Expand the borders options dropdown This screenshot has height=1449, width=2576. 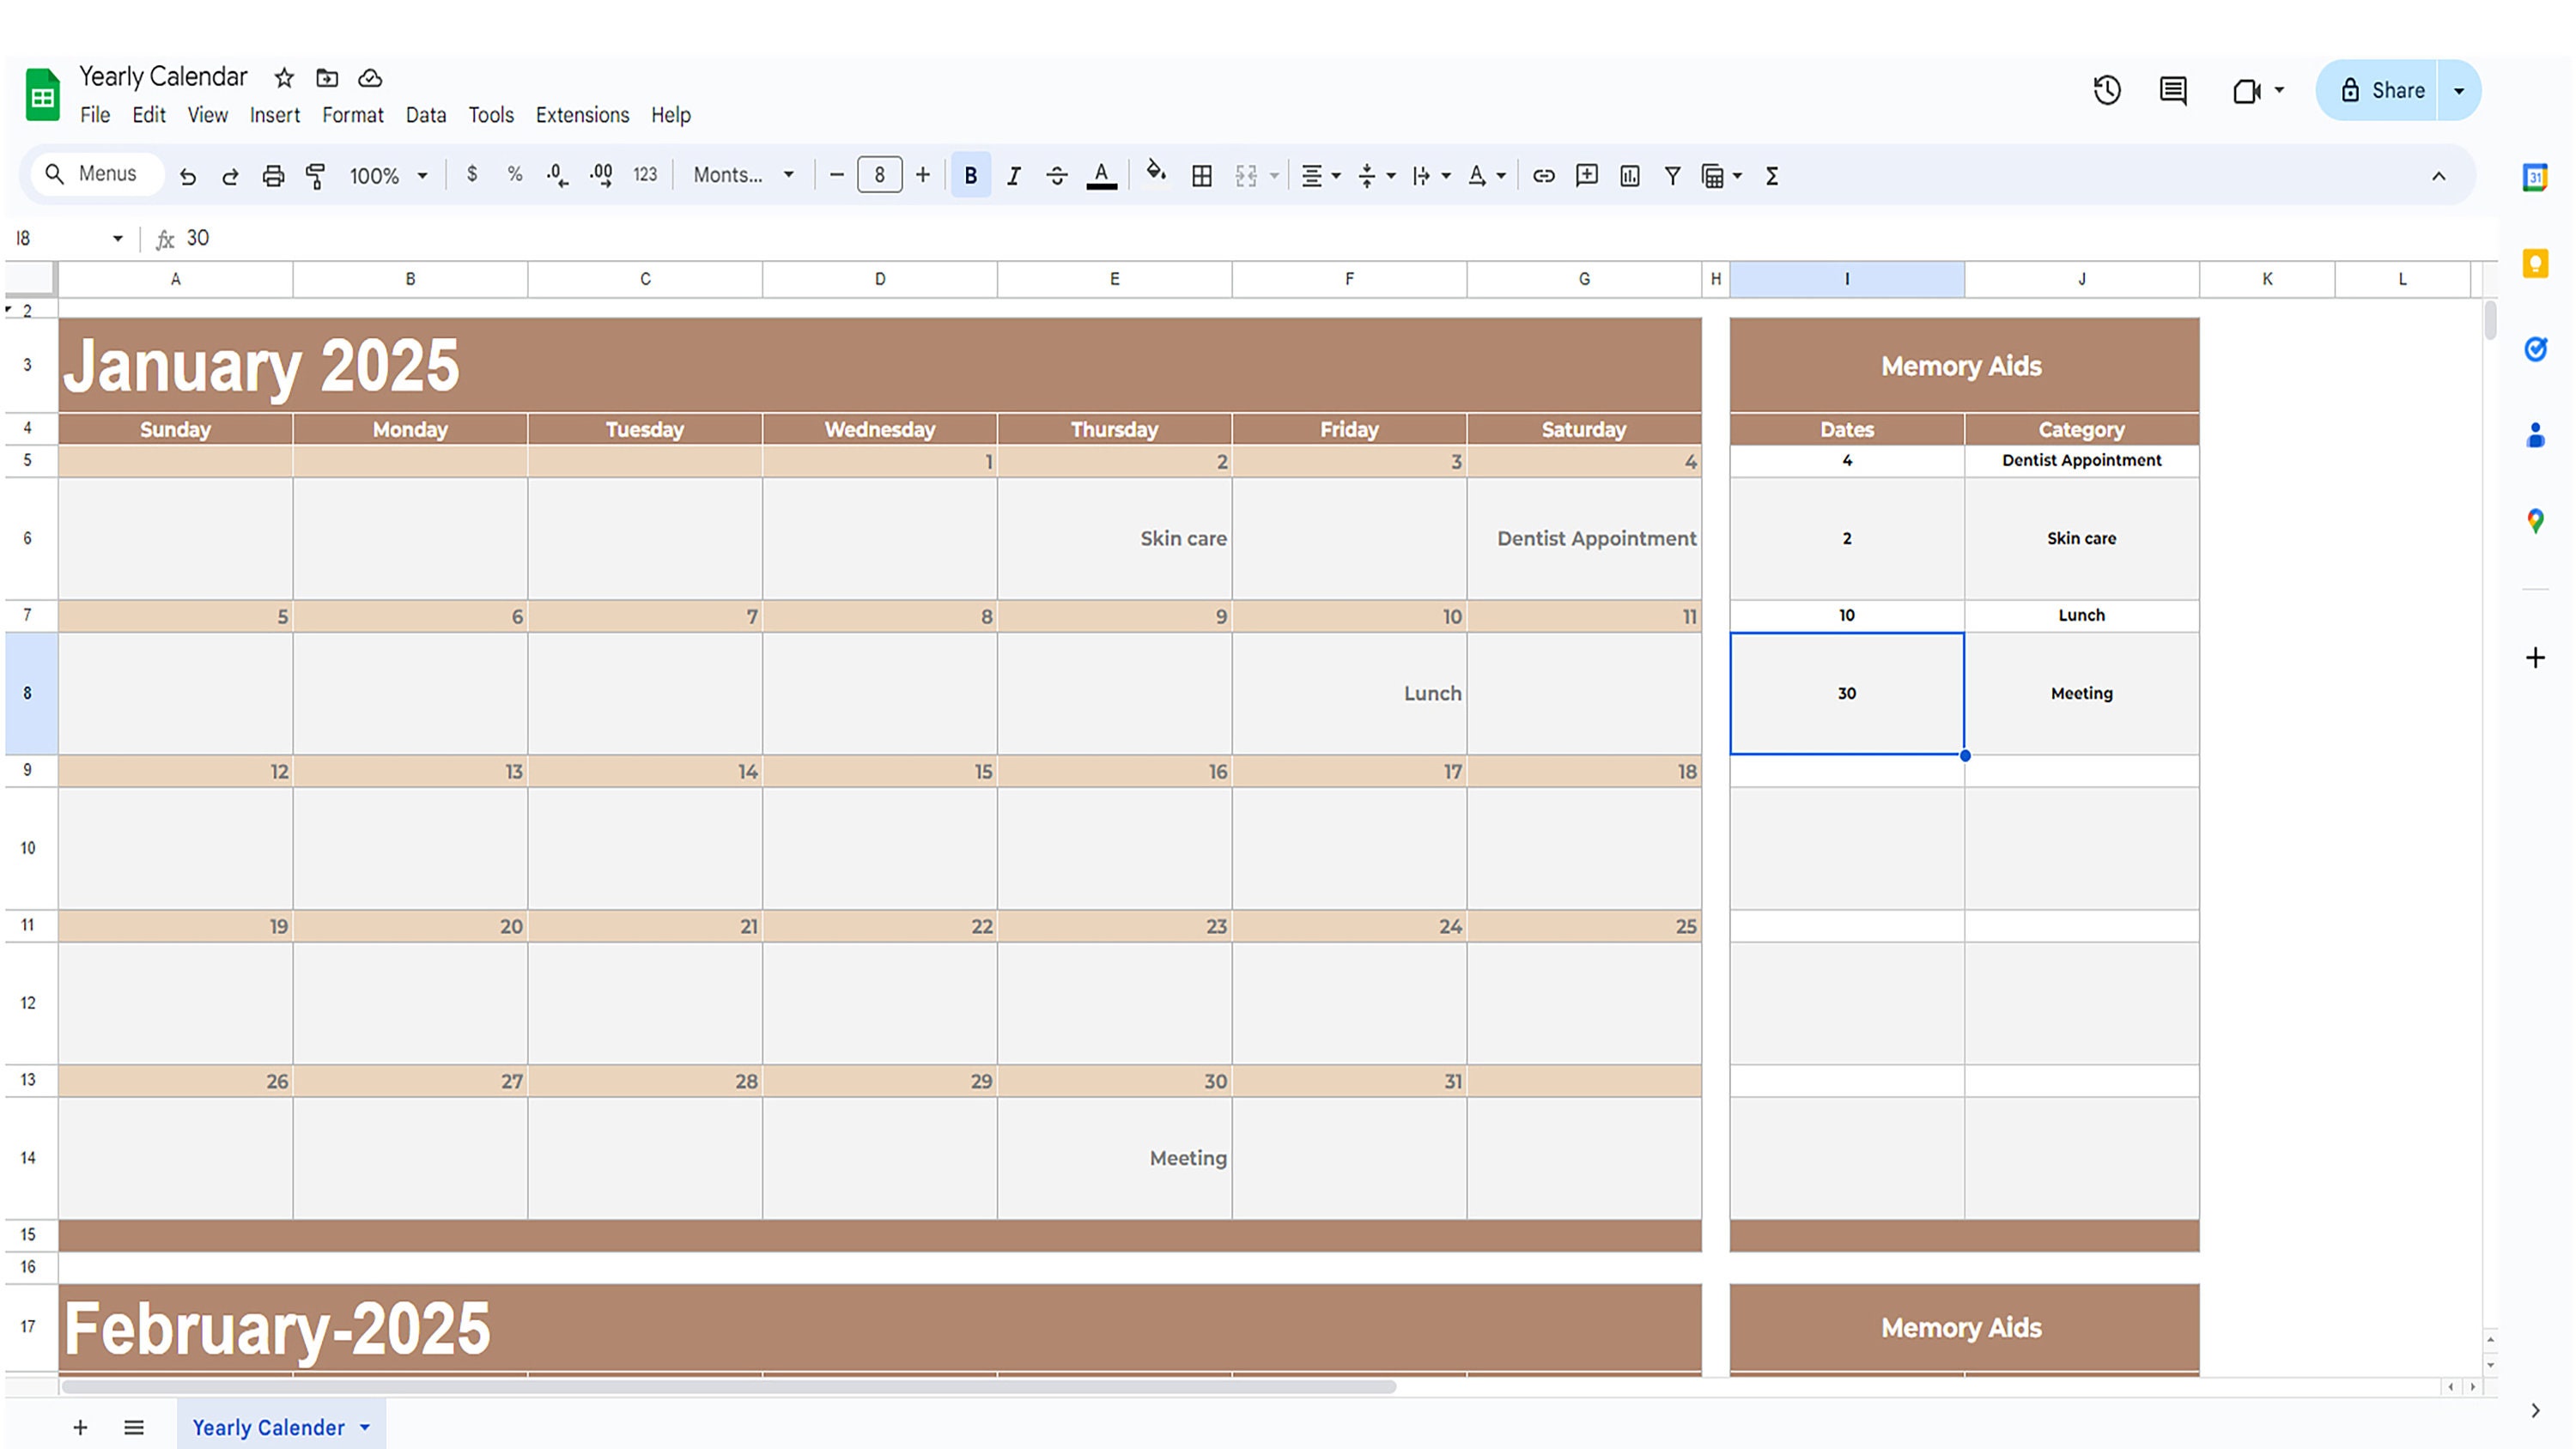[x=1200, y=175]
